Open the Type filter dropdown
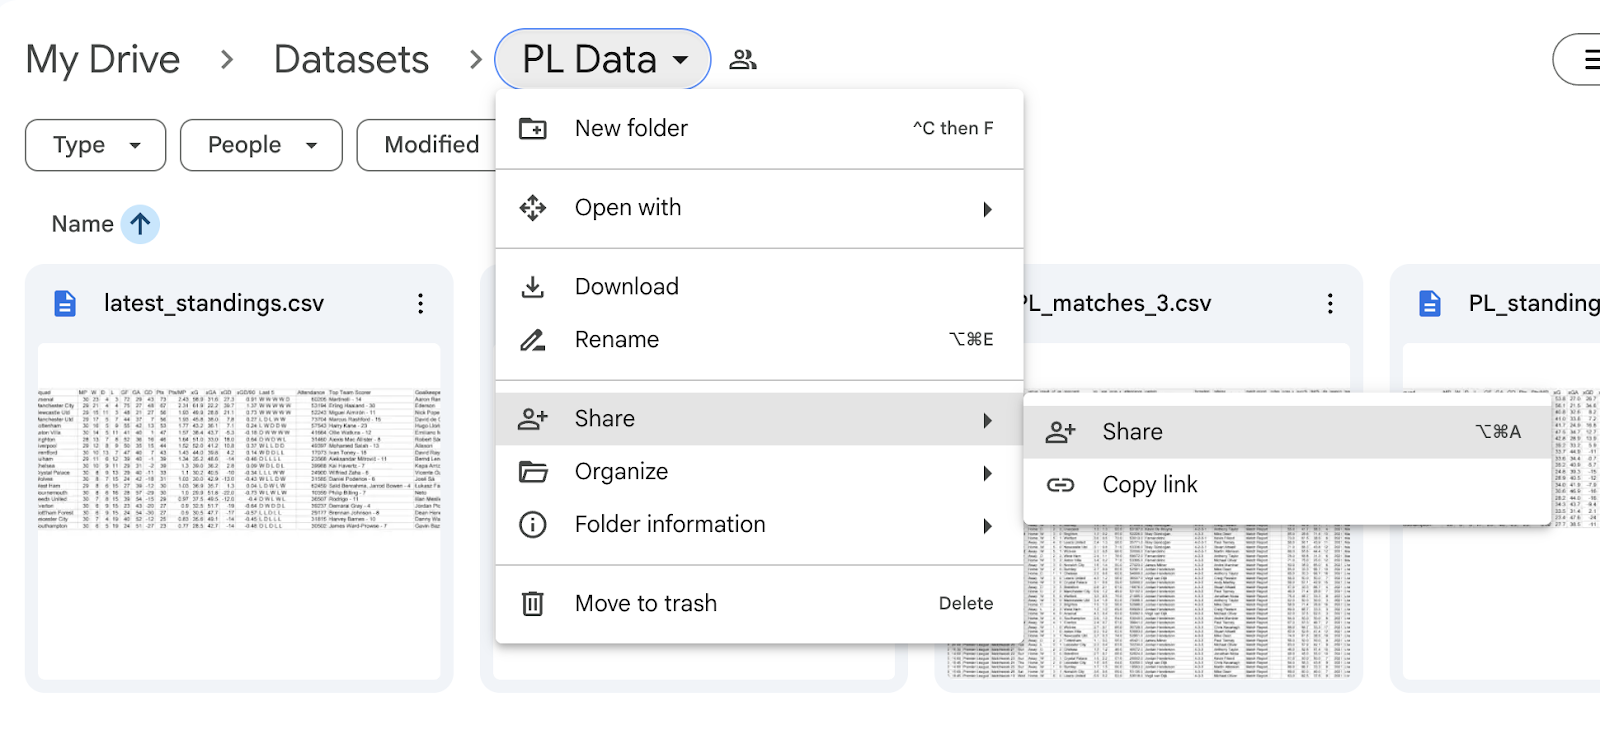Viewport: 1600px width, 744px height. click(96, 145)
